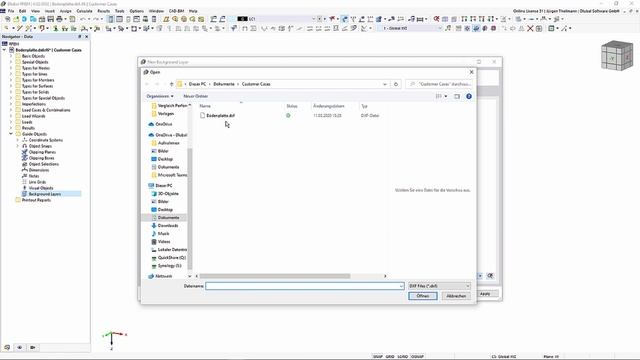
Task: Sort files by the Änderungsdatum column
Action: [329, 106]
